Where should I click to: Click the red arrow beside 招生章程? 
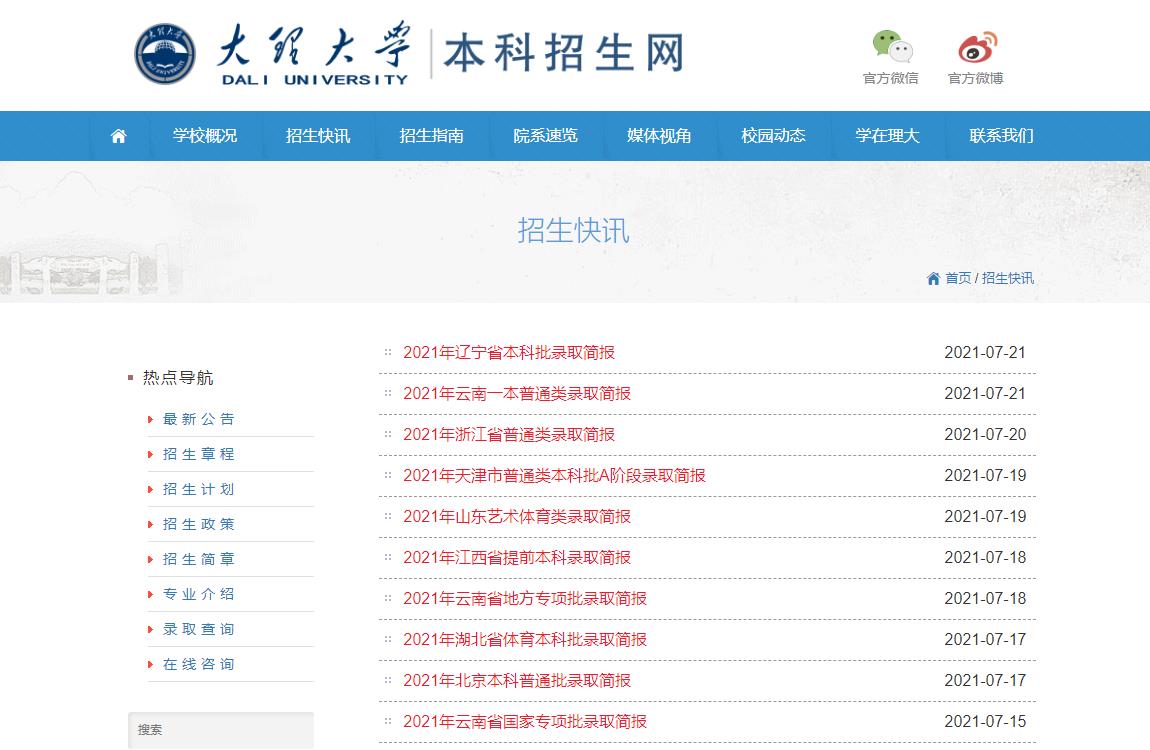(150, 455)
